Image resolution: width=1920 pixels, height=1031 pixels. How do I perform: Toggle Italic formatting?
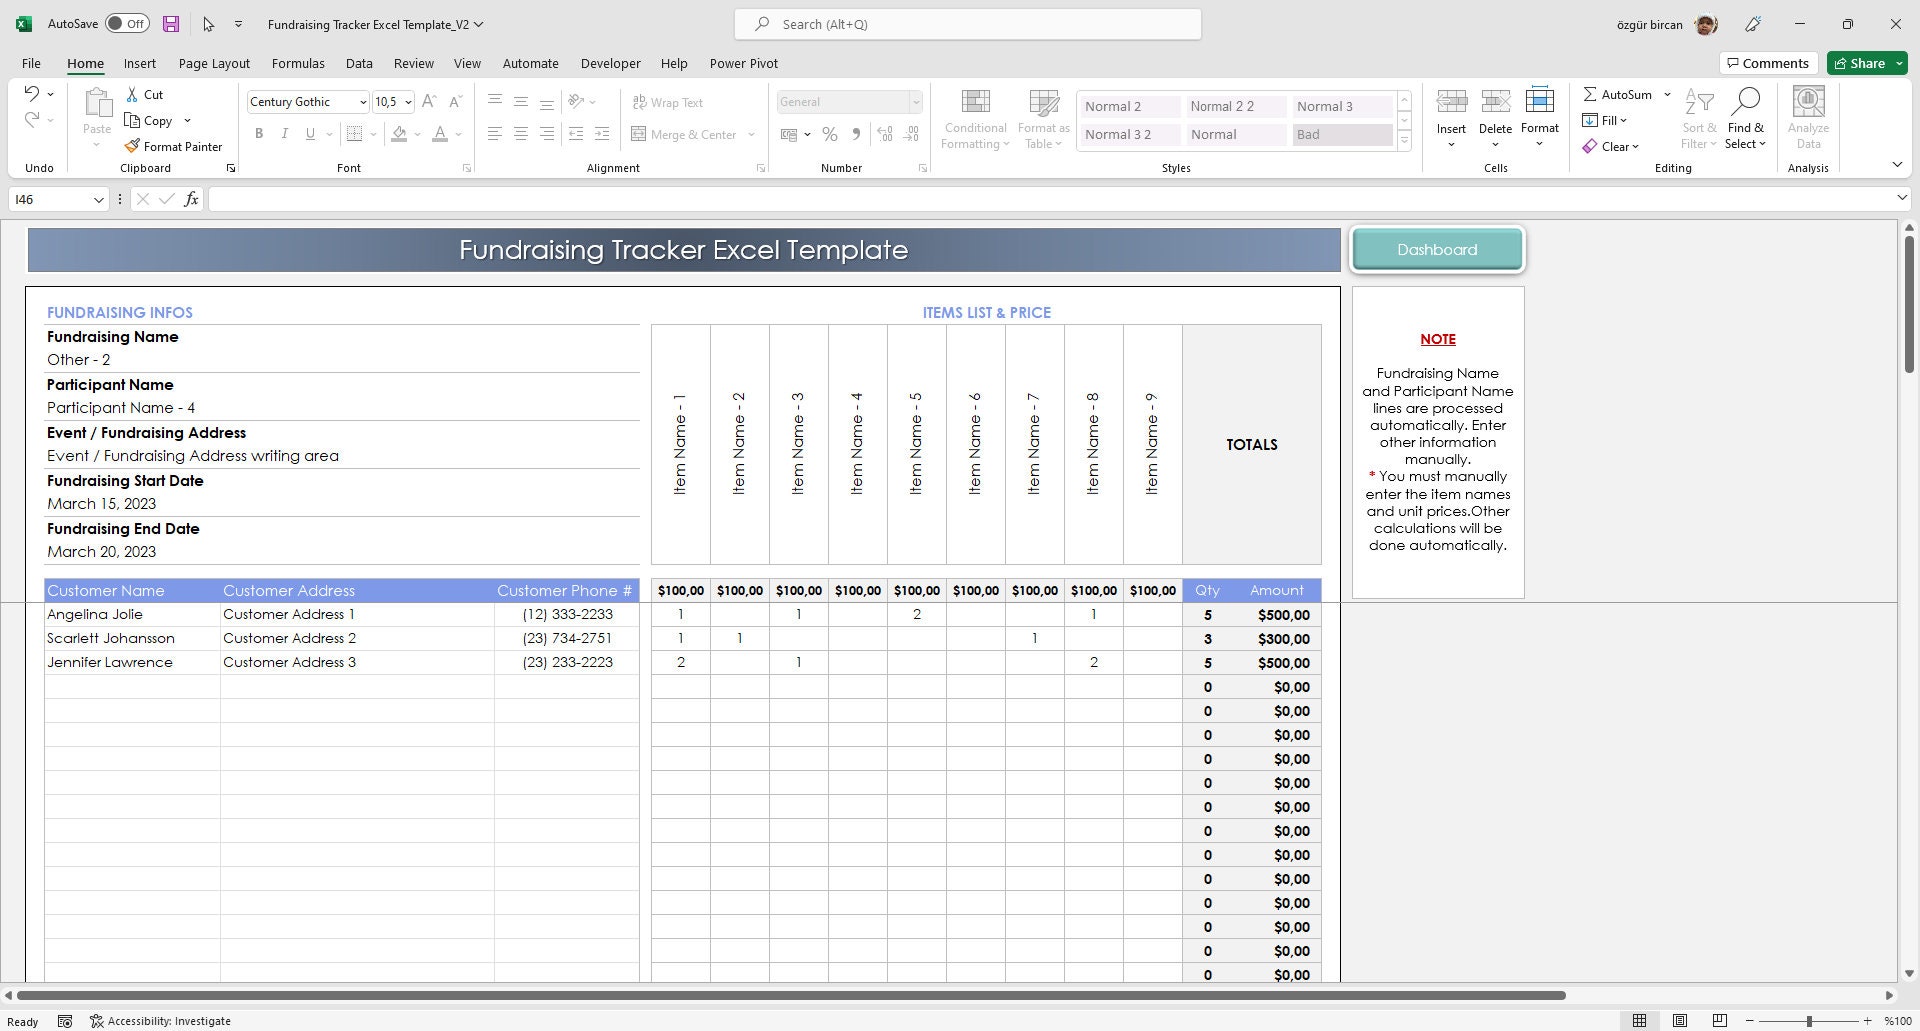point(284,133)
